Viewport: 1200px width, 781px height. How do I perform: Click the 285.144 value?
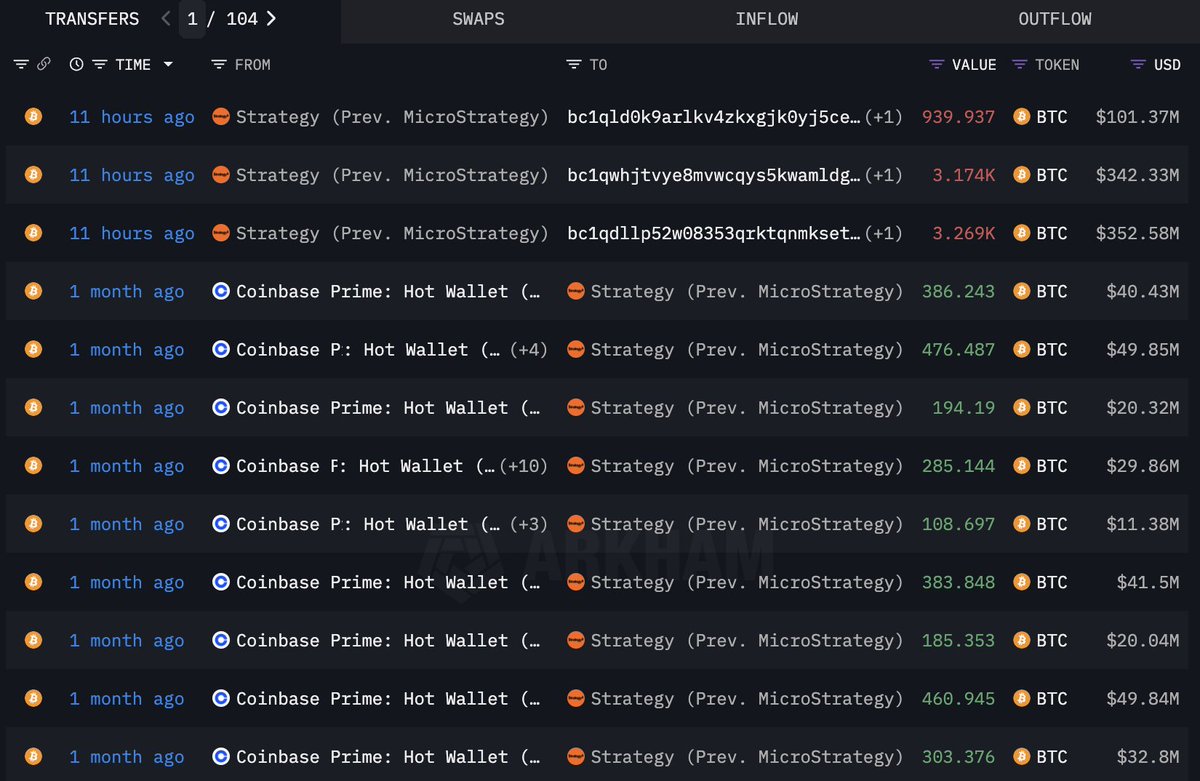(959, 466)
